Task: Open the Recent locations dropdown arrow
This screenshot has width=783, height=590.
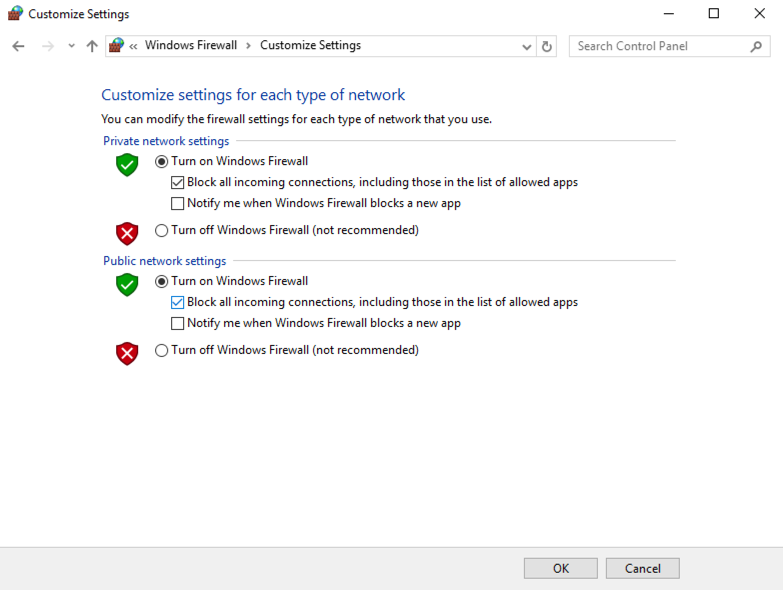Action: click(71, 46)
